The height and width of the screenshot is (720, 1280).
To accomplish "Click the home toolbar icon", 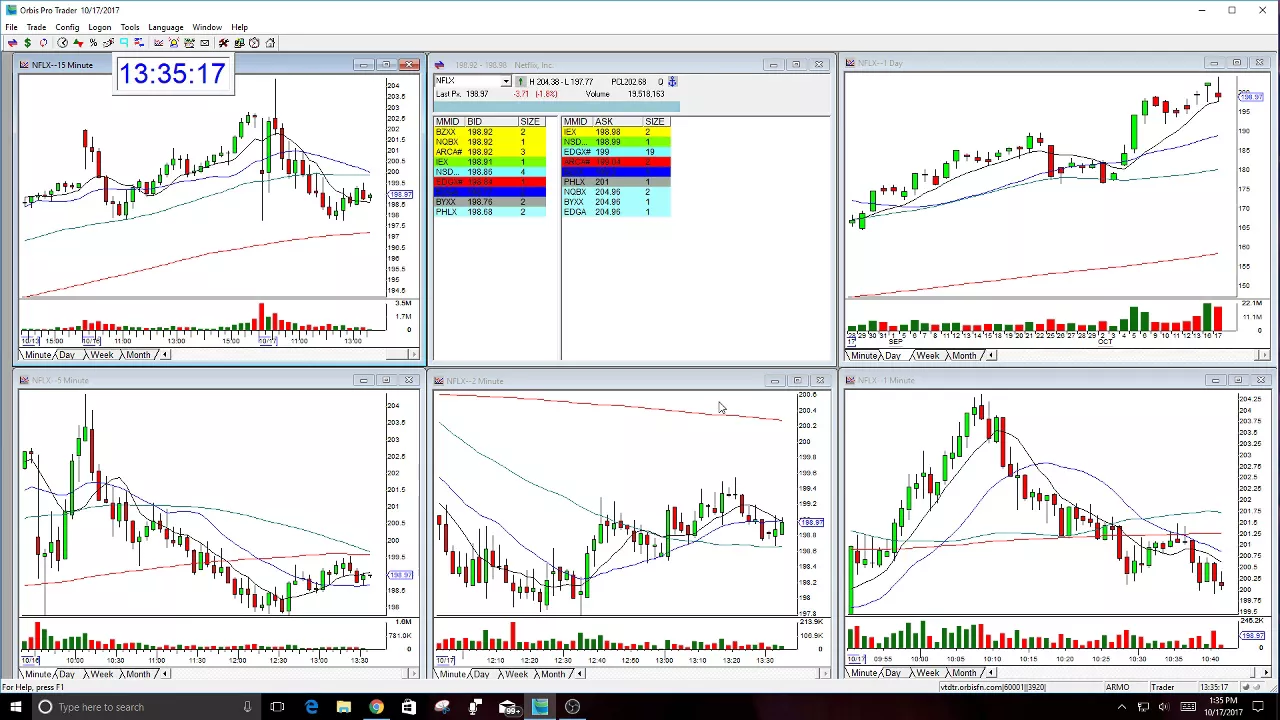I will click(x=270, y=43).
